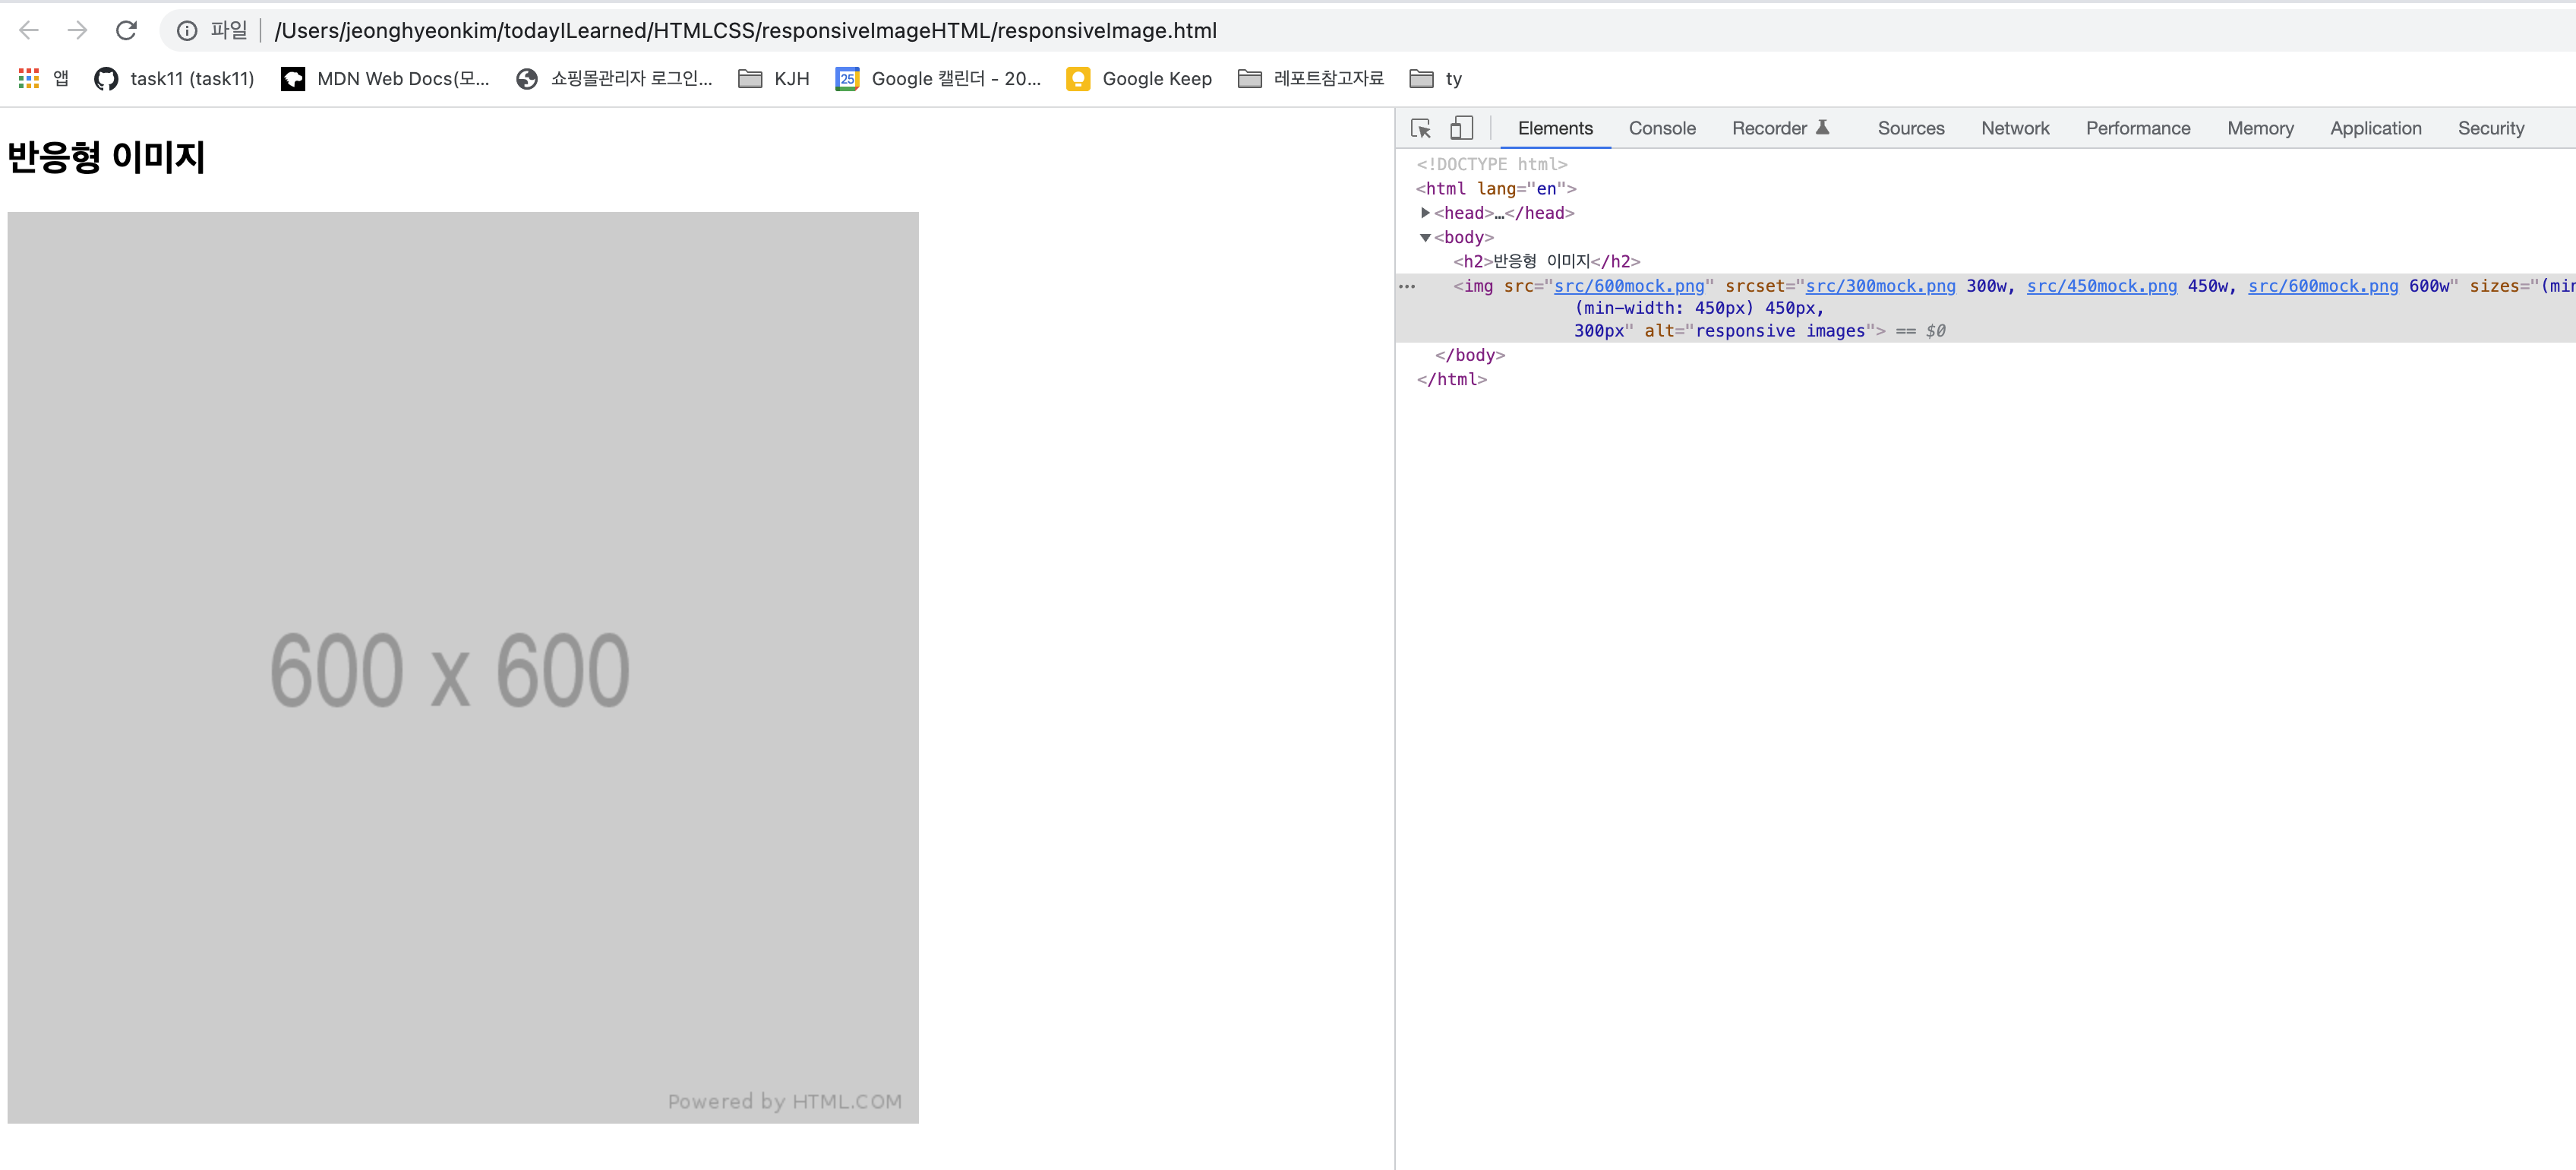Reload the current page
The width and height of the screenshot is (2576, 1170).
click(126, 30)
